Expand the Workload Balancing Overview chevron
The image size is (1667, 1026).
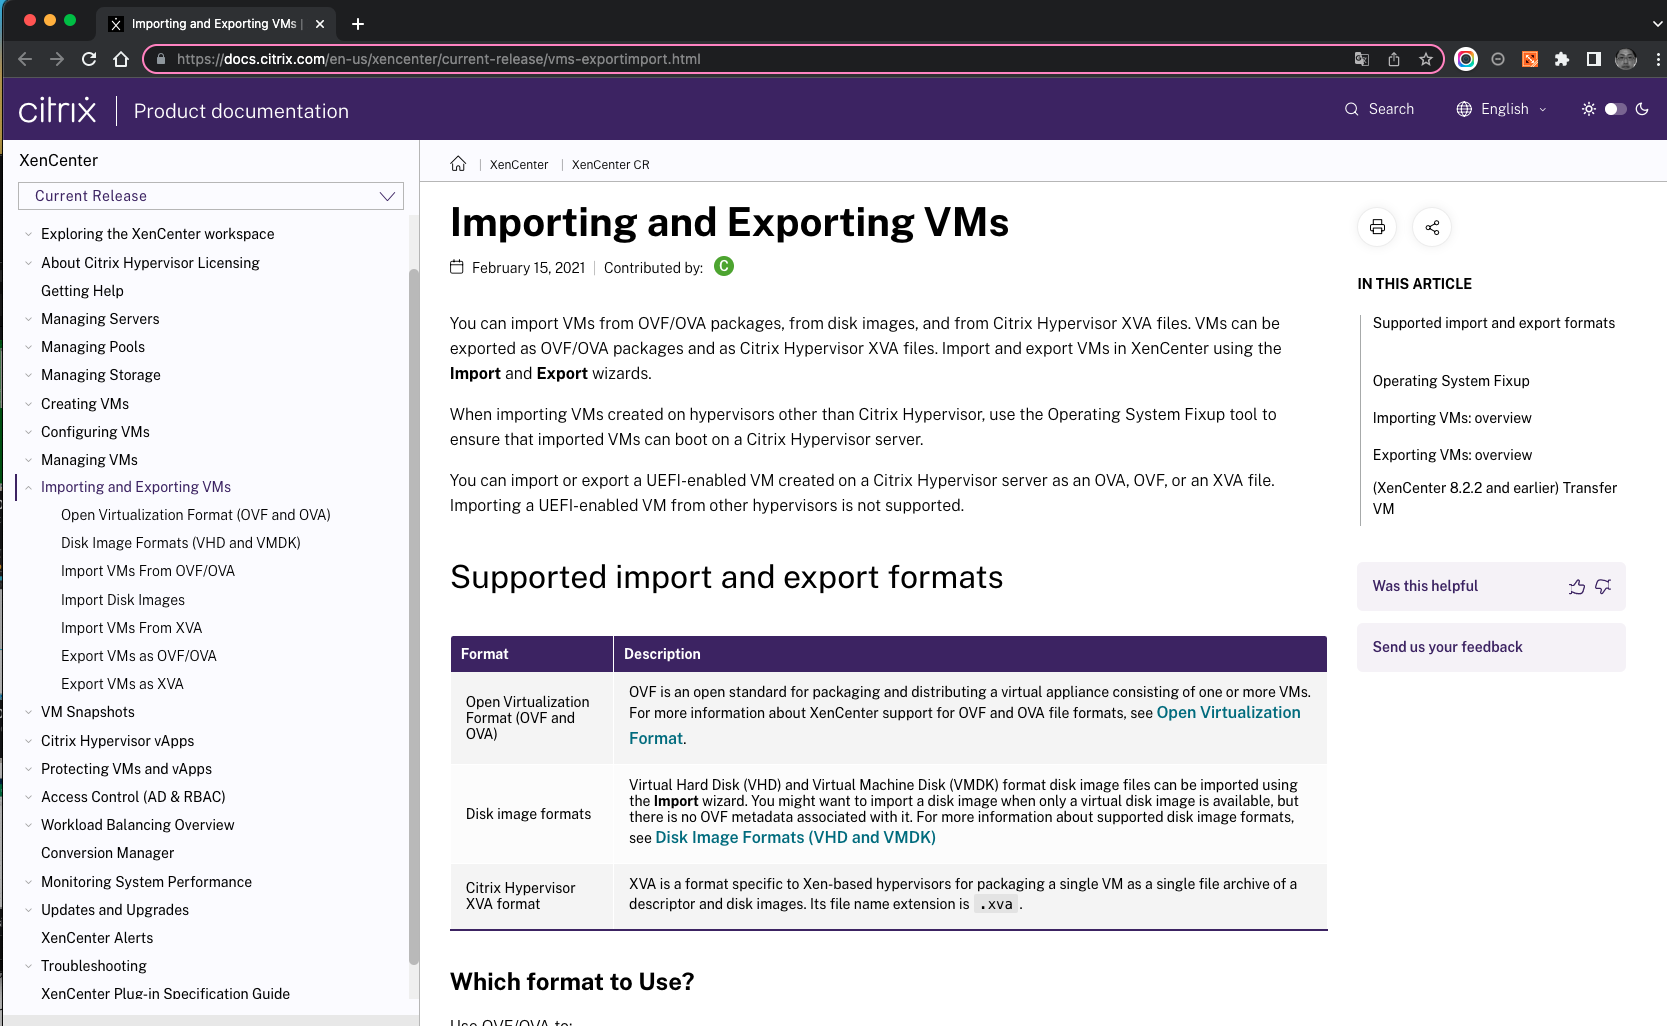28,825
